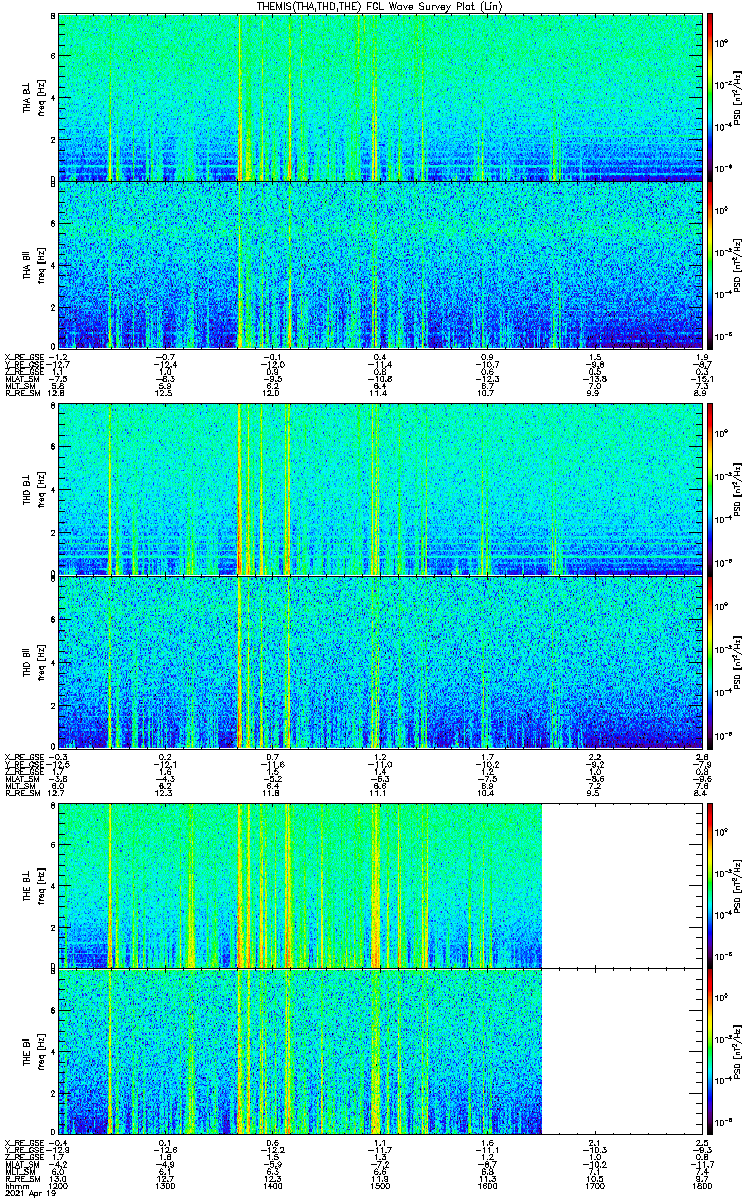Click the PSD color bar beside THD B-parallel panel

(711, 662)
